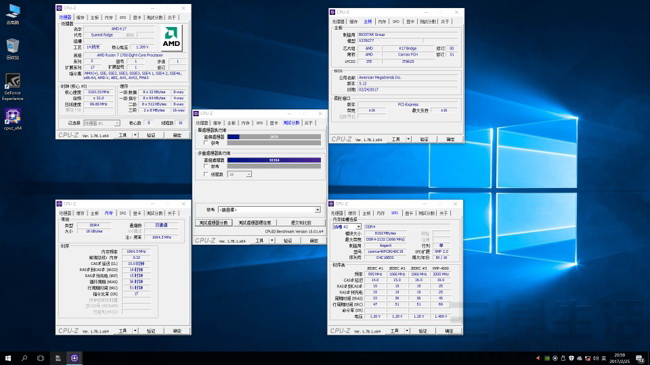Open the Windows Start menu

(8, 358)
